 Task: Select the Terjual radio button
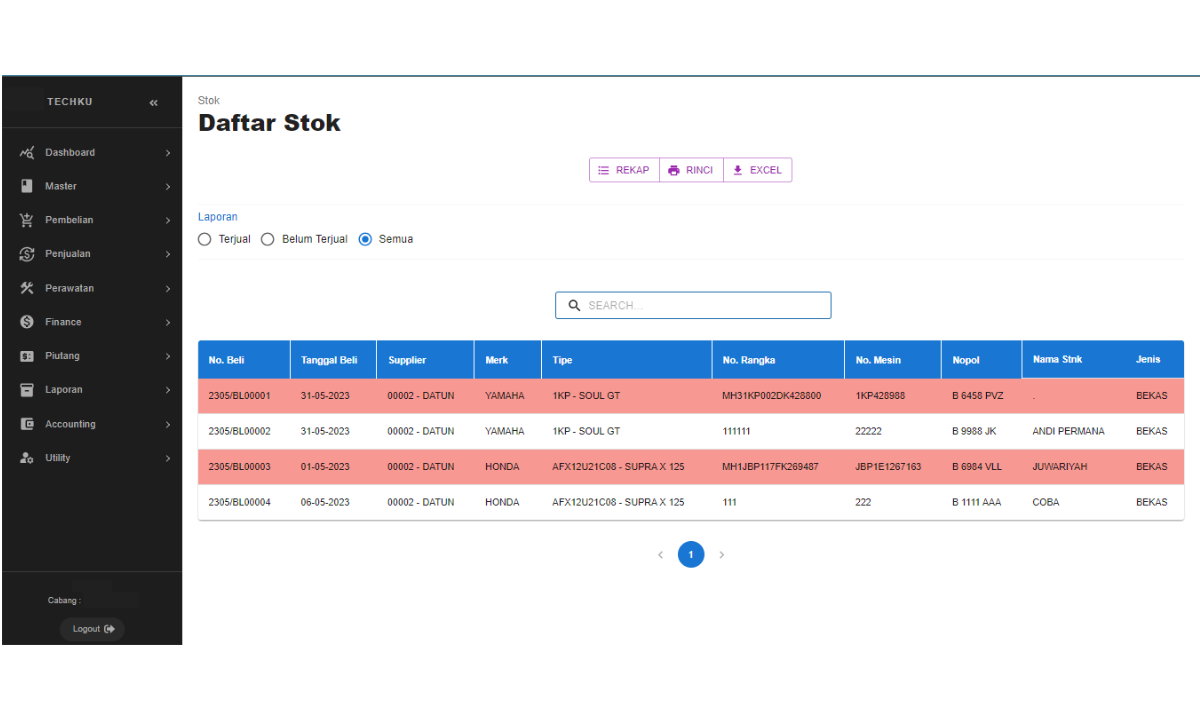pos(205,240)
